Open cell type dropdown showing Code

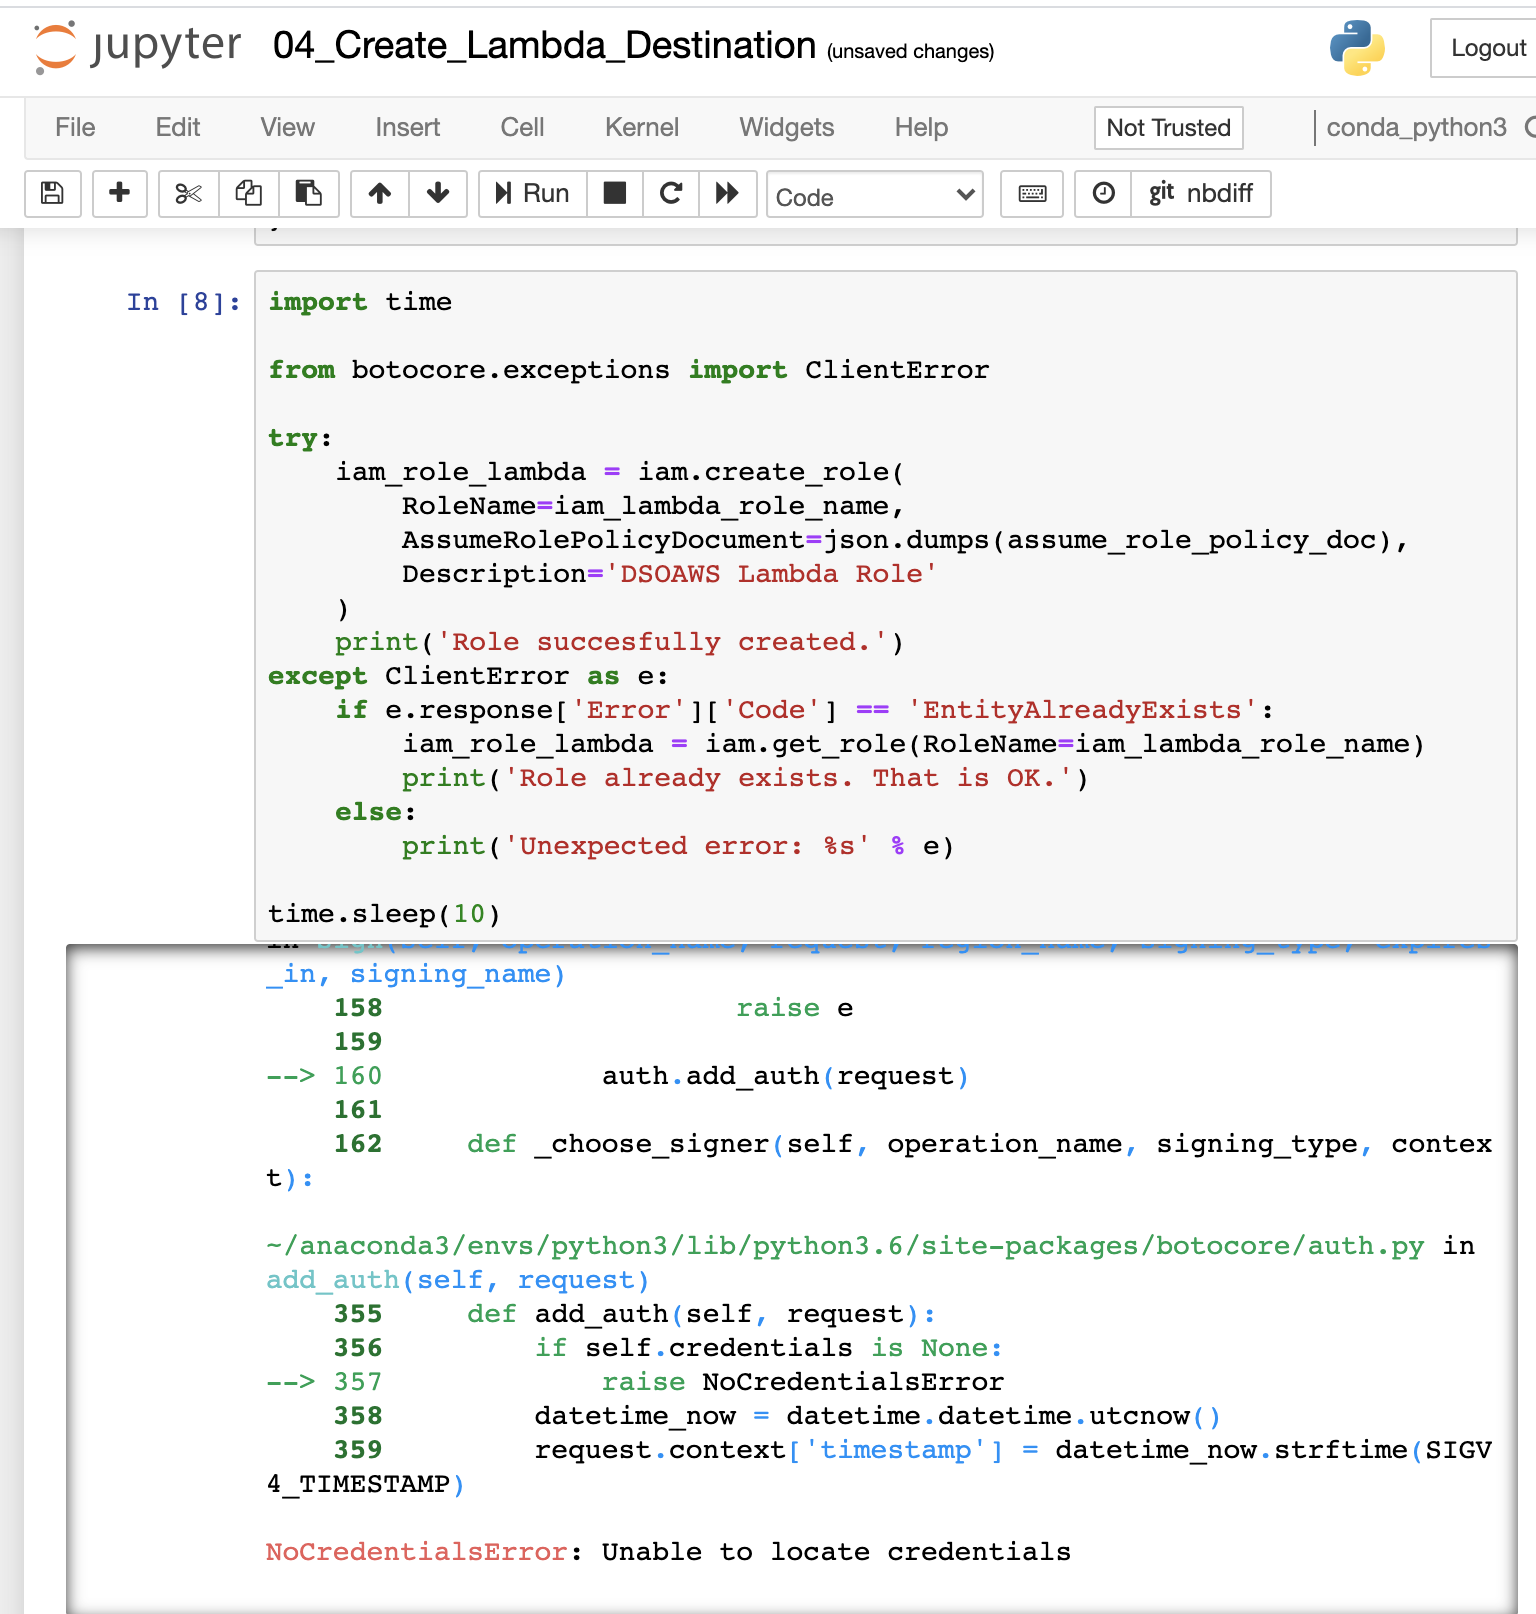pos(875,195)
